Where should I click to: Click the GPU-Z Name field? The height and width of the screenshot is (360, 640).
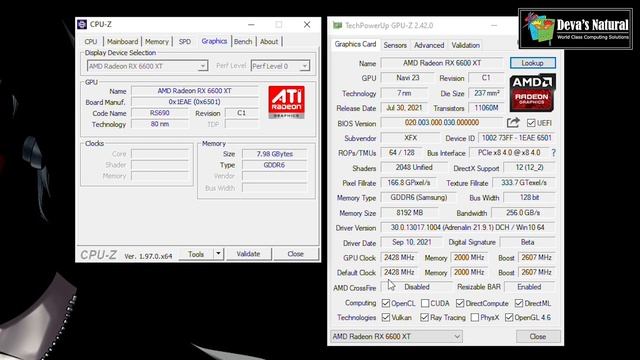click(x=442, y=63)
